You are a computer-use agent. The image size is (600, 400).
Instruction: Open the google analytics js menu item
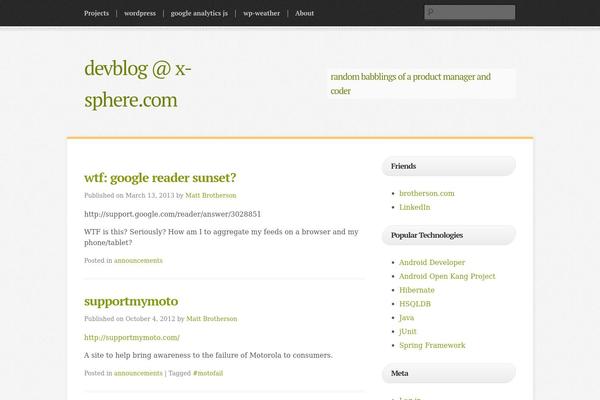[199, 13]
